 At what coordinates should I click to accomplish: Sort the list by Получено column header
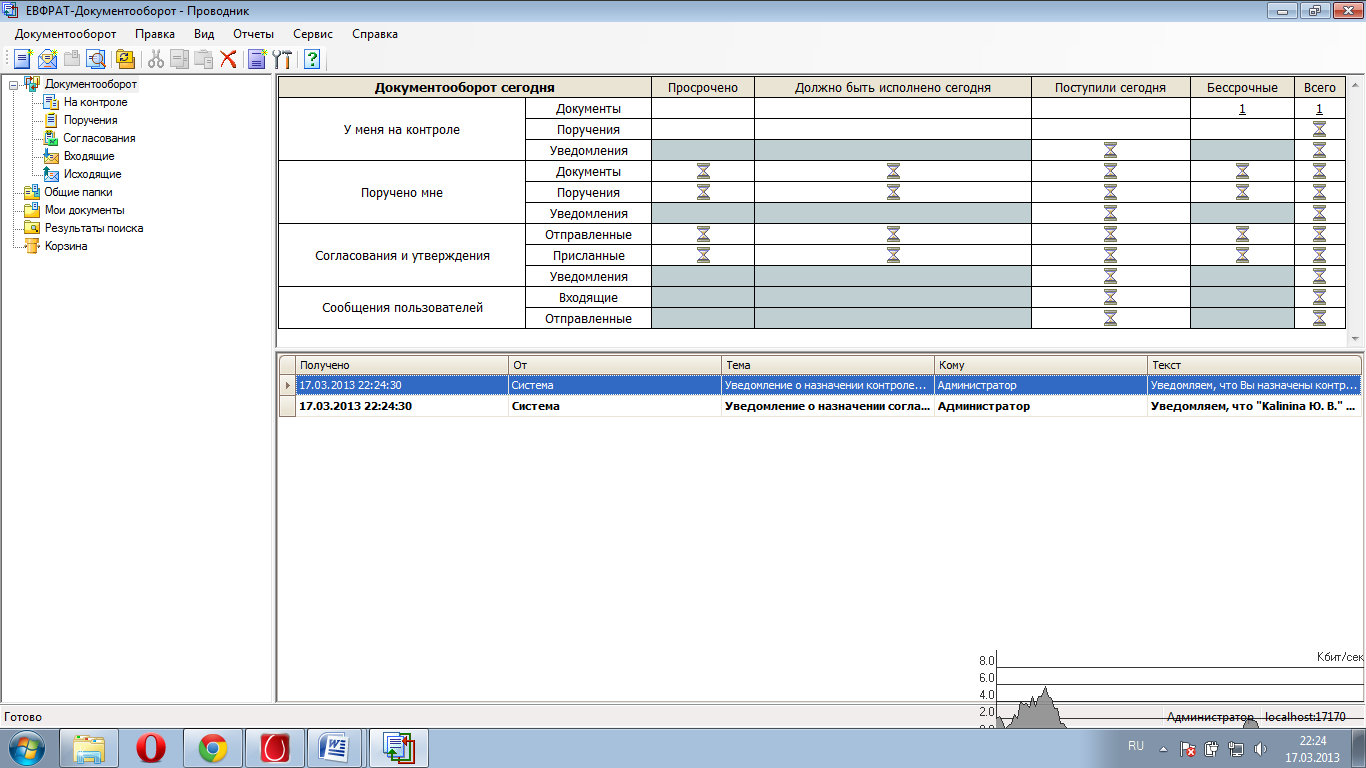pos(402,366)
